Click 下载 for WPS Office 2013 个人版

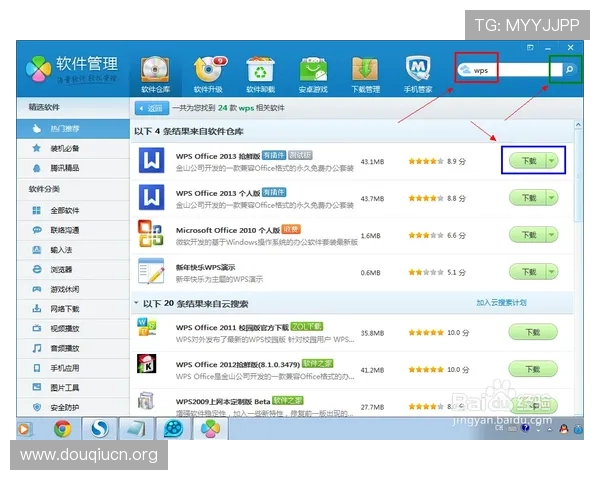coord(527,198)
